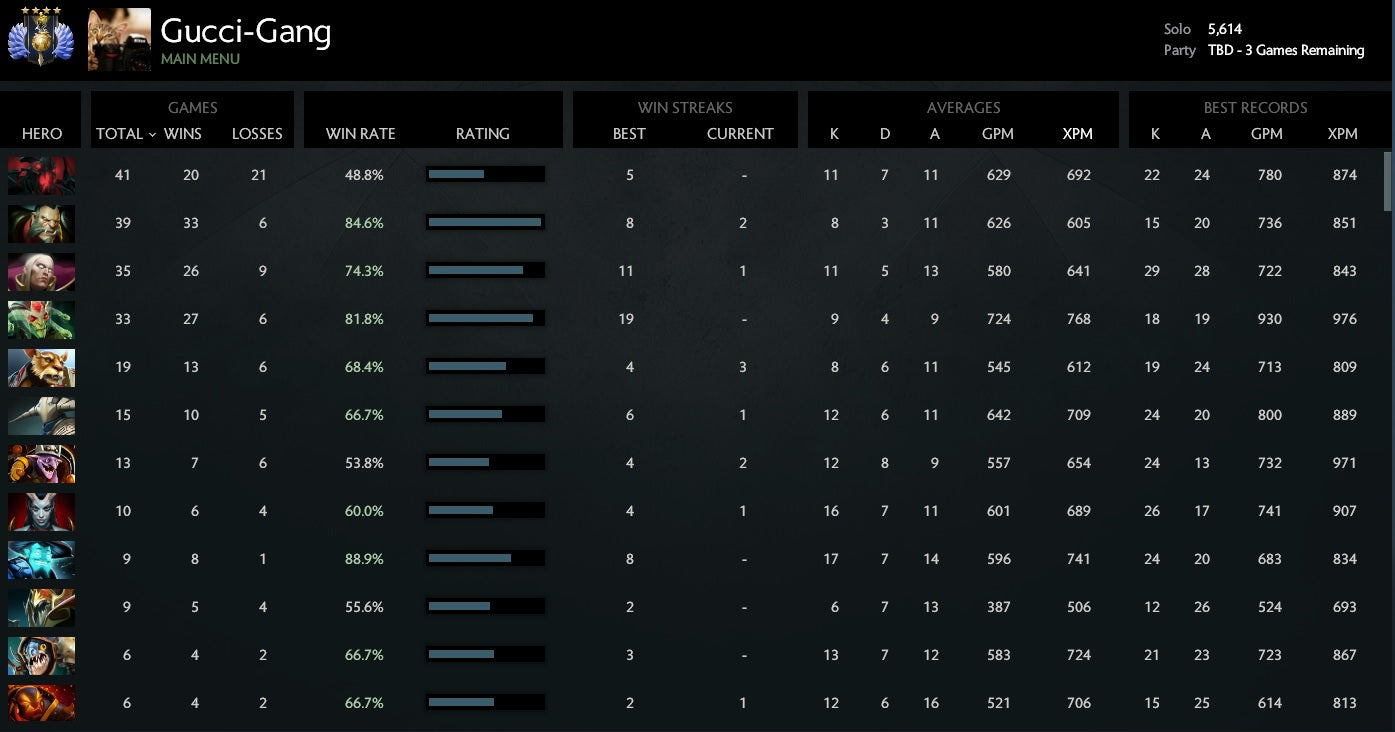Screen dimensions: 1395x732
Task: Open the cat profile avatar picture
Action: 119,40
